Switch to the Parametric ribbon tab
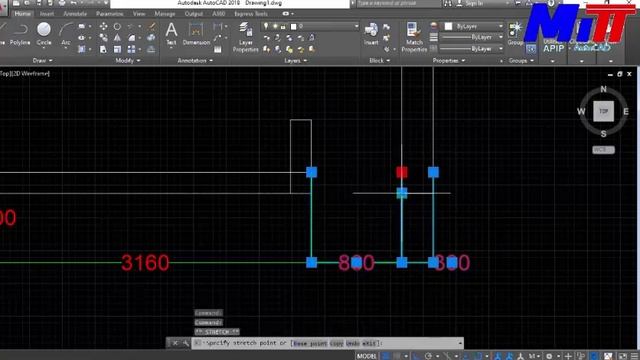Image resolution: width=640 pixels, height=360 pixels. click(x=110, y=13)
